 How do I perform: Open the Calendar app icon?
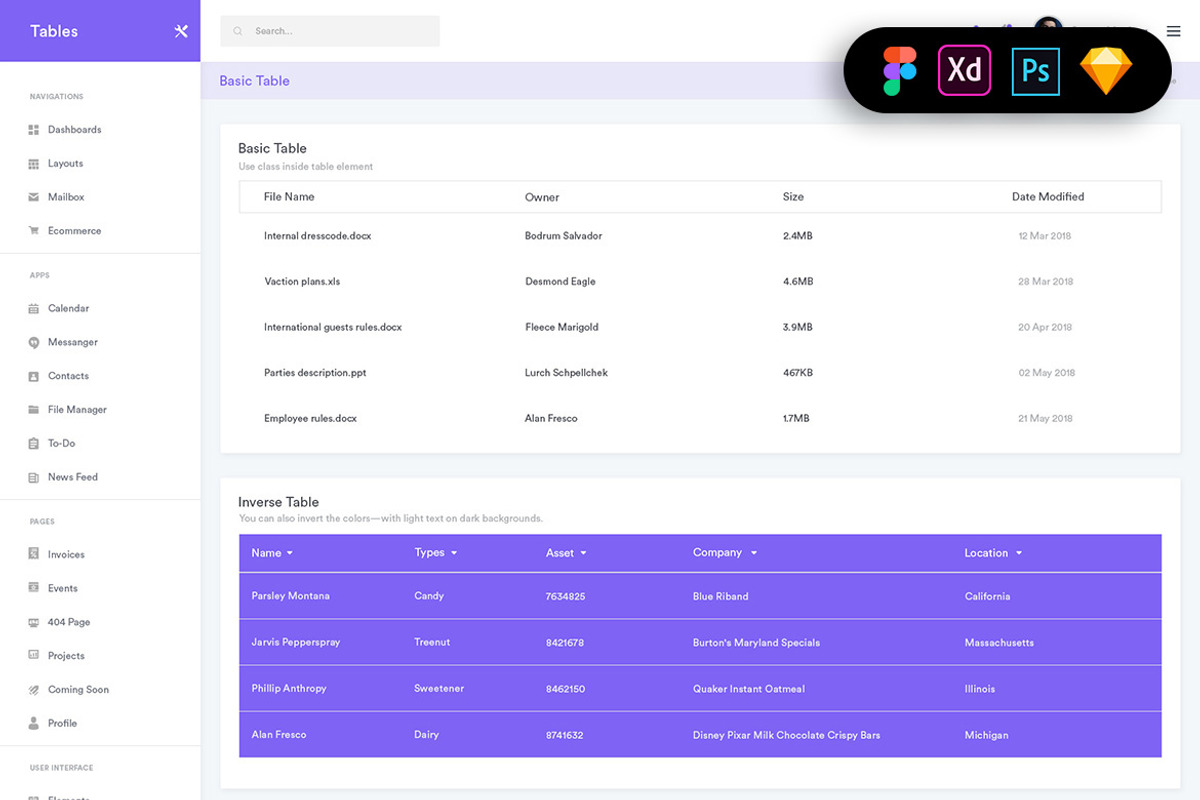(x=34, y=308)
